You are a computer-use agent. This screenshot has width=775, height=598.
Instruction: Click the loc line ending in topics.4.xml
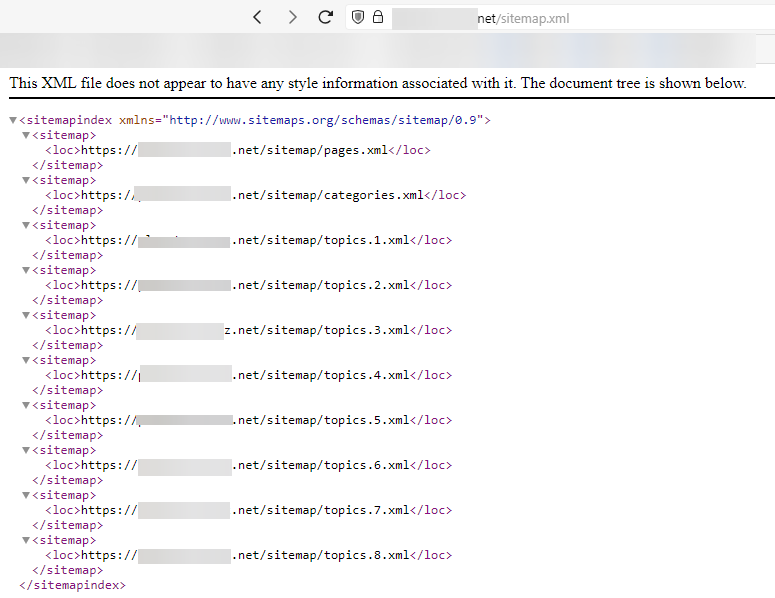pyautogui.click(x=249, y=375)
